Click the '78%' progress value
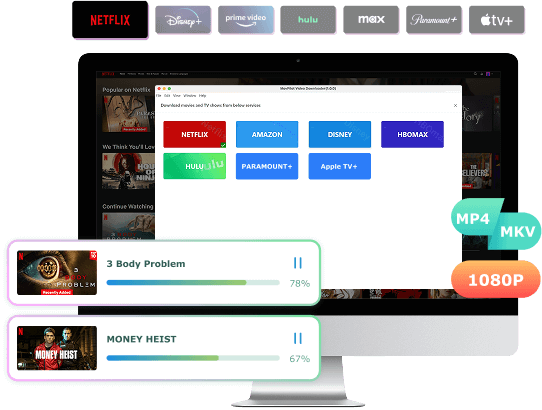Viewport: 542px width, 410px height. 300,283
